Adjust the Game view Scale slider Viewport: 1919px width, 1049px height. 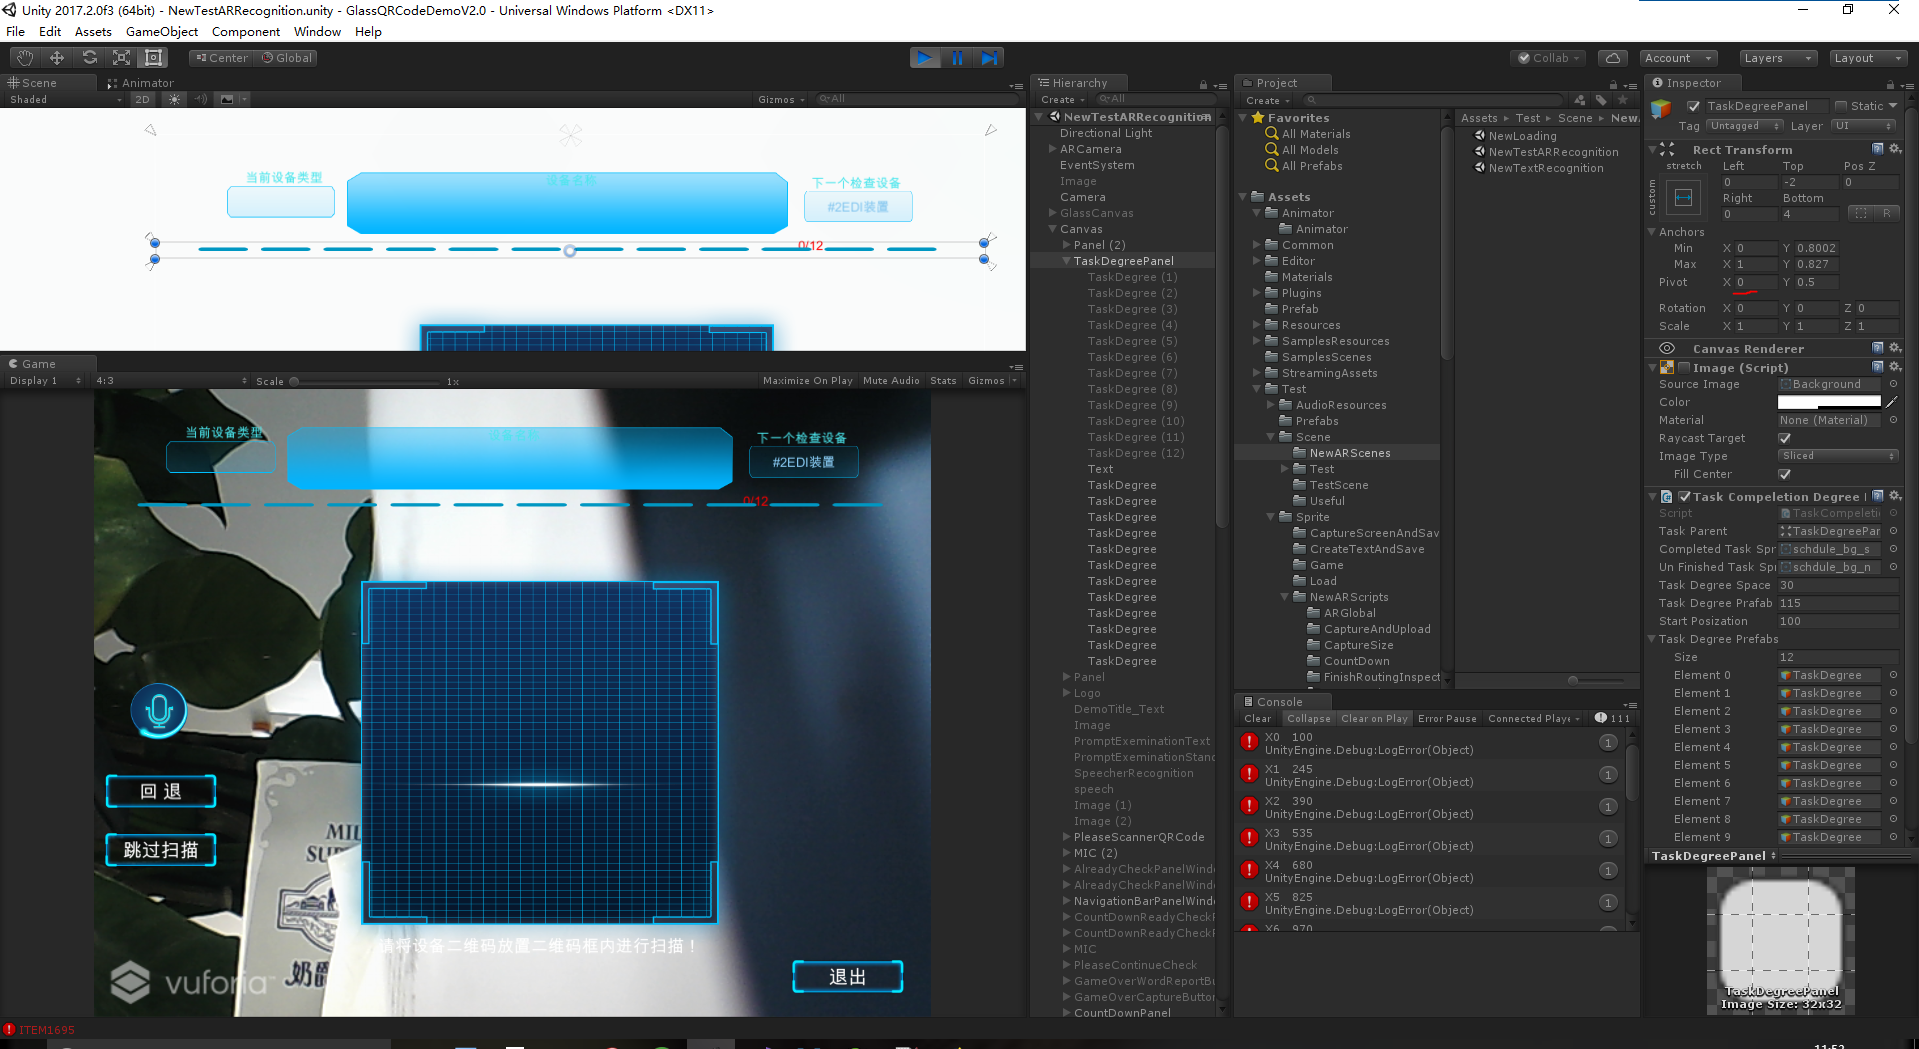(x=364, y=381)
